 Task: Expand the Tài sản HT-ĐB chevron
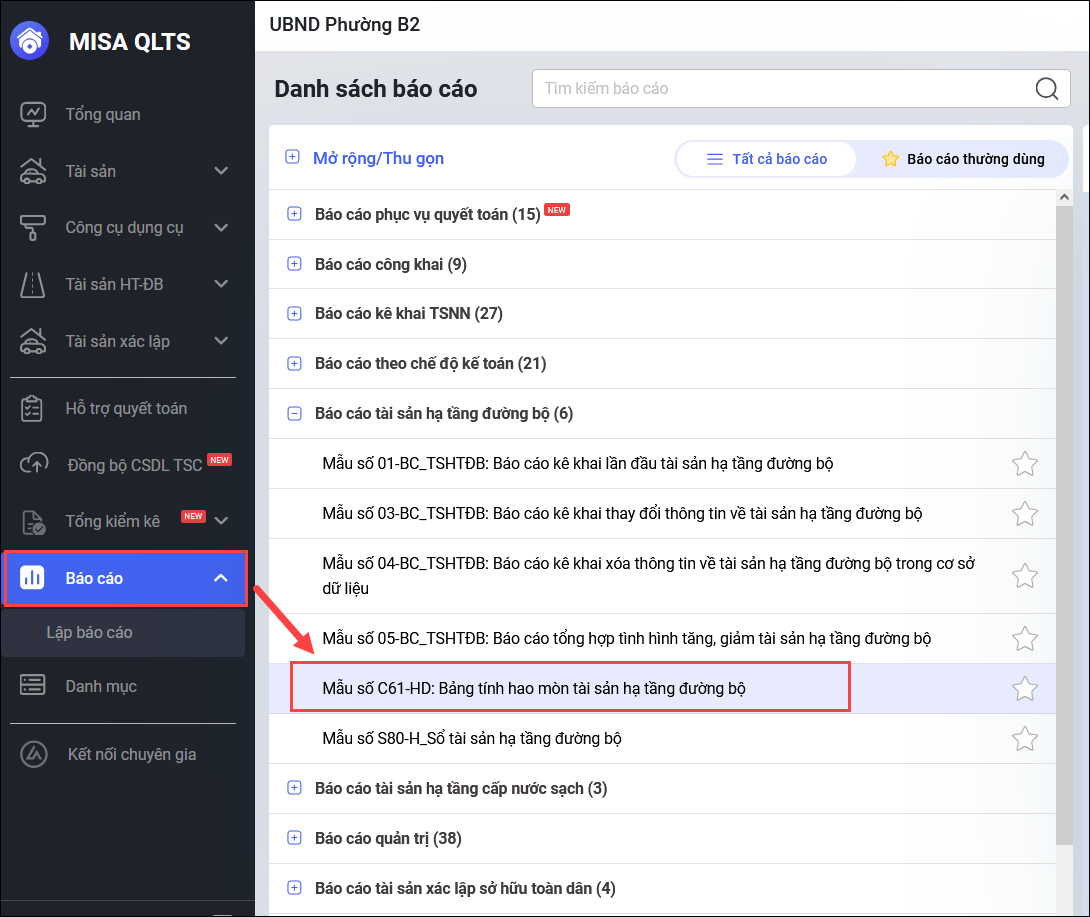[x=221, y=284]
